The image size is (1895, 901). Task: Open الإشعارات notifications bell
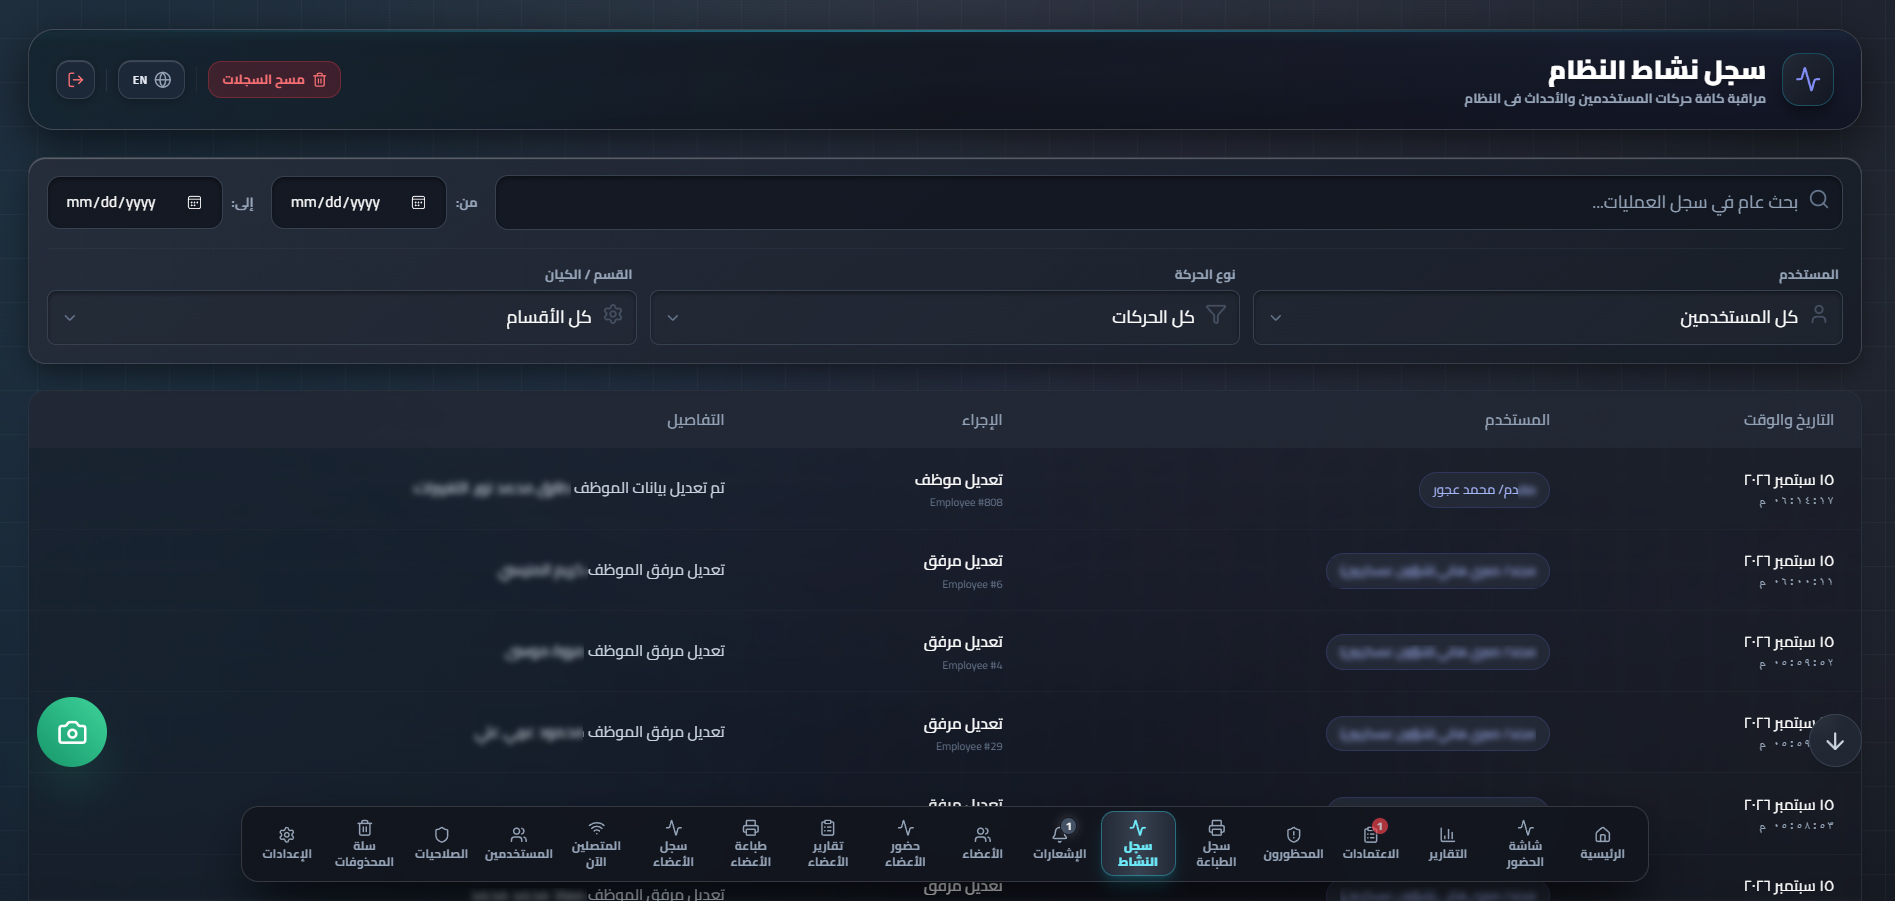pos(1060,844)
